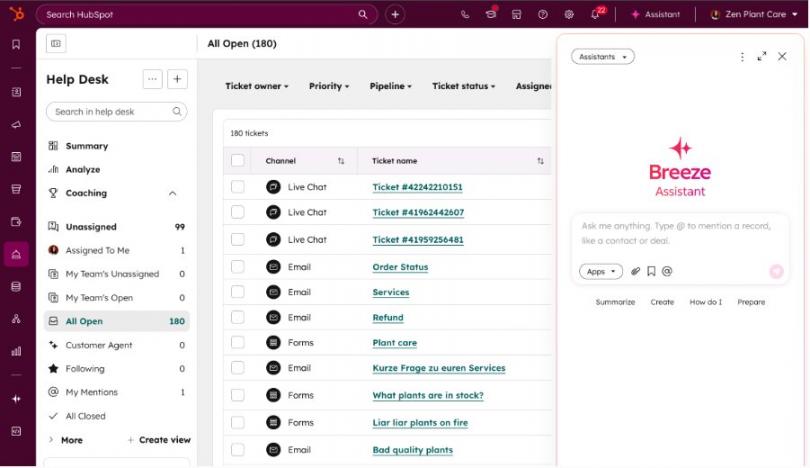
Task: Select the My Mentions view
Action: [117, 393]
